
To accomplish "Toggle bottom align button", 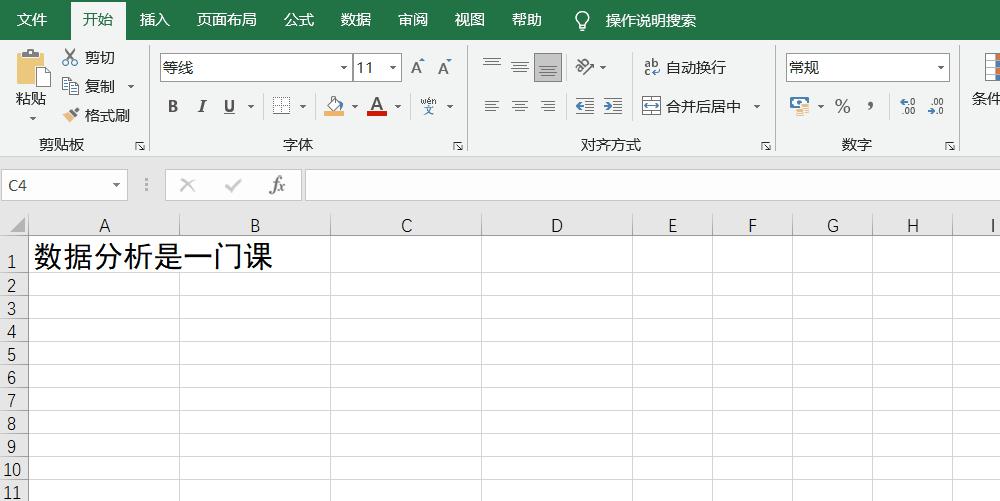I will tap(548, 68).
